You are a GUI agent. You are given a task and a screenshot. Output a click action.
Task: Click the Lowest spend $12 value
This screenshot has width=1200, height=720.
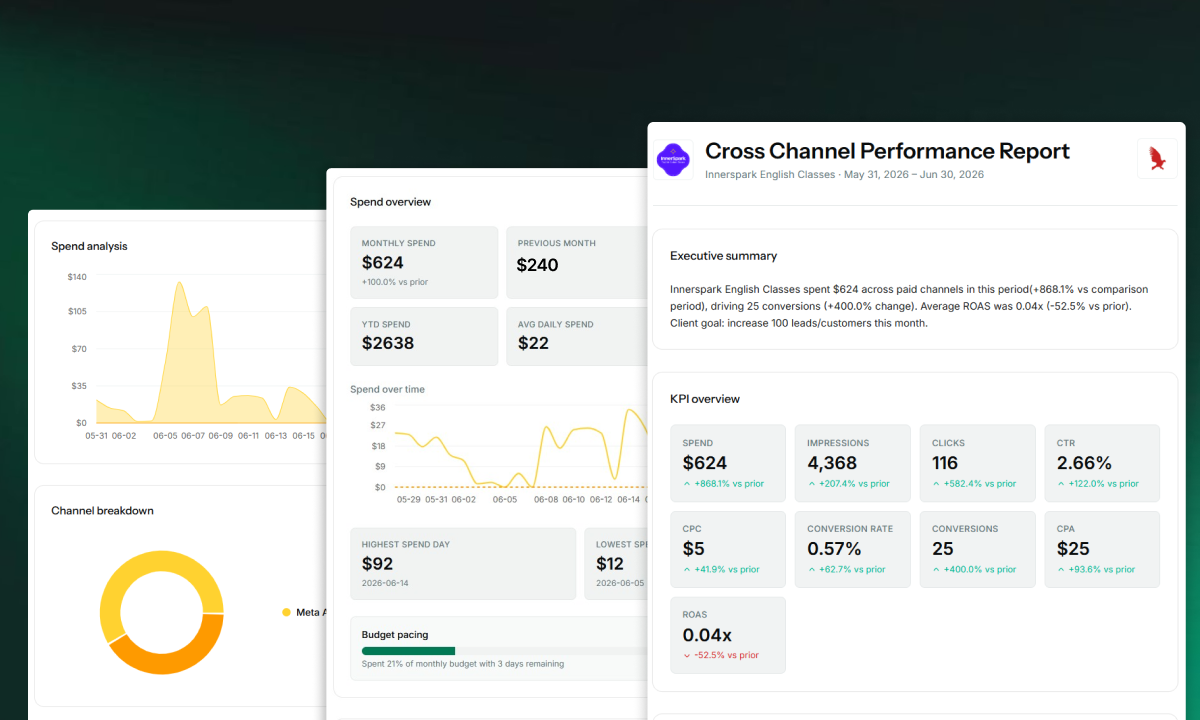coord(610,564)
